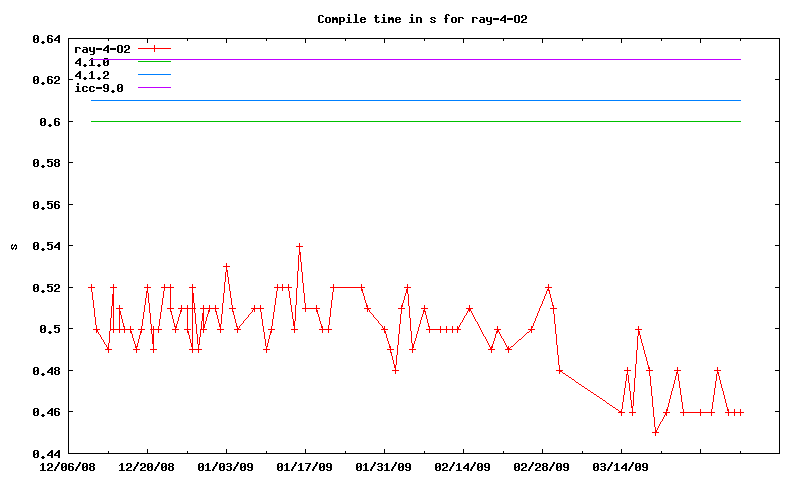Viewport: 800px width, 480px height.
Task: Click the 0.44 y-axis tick label
Action: click(x=47, y=453)
